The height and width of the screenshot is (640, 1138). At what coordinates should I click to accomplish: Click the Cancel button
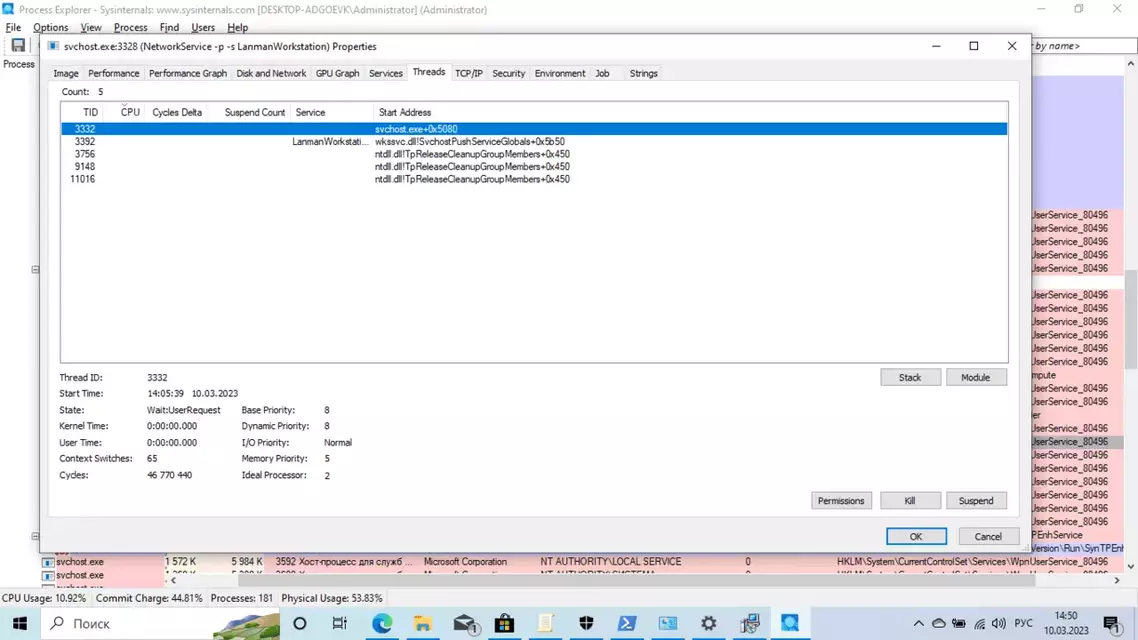(988, 536)
